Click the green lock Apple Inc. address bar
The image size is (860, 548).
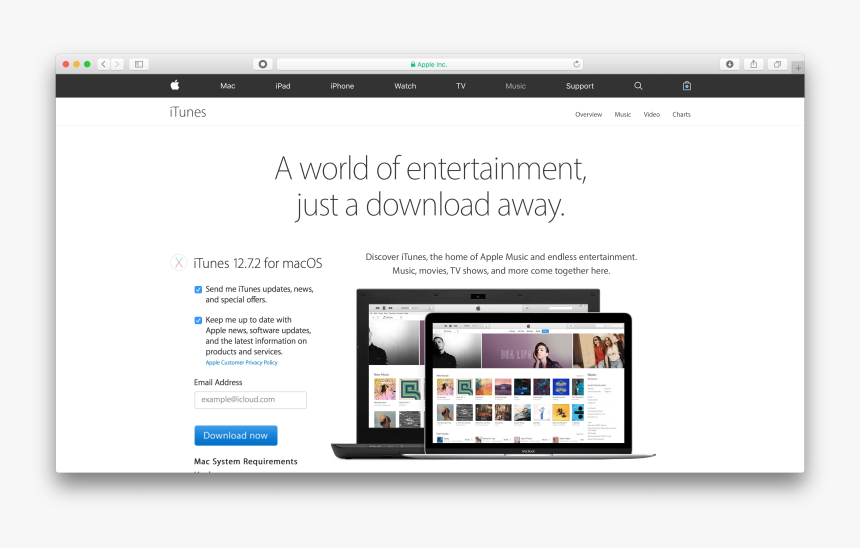pos(429,64)
